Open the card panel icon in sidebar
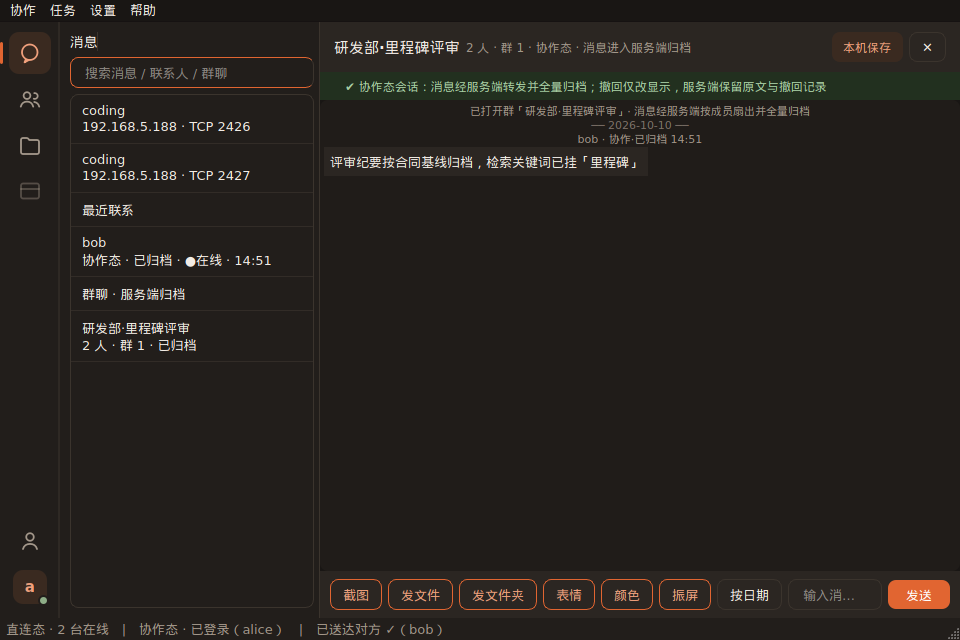960x640 pixels. point(29,191)
